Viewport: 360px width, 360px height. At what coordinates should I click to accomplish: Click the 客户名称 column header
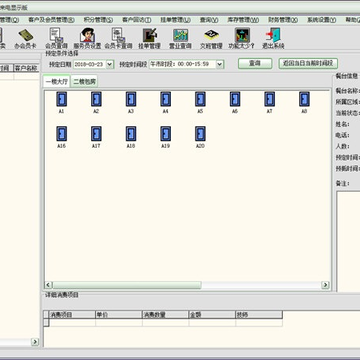click(x=26, y=68)
